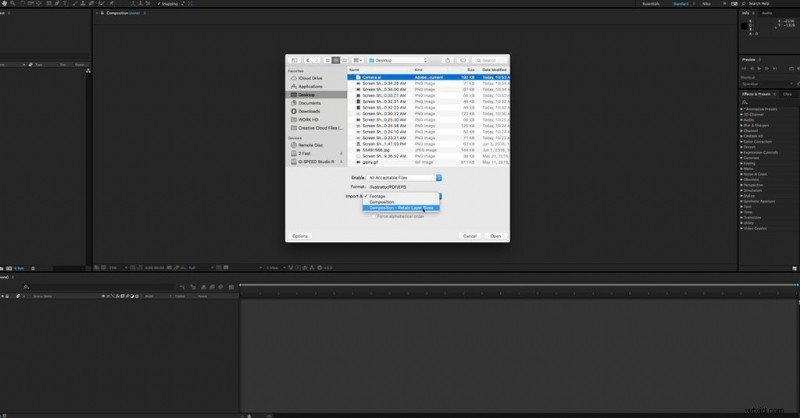Choose Footage in Import As menu

pyautogui.click(x=401, y=196)
